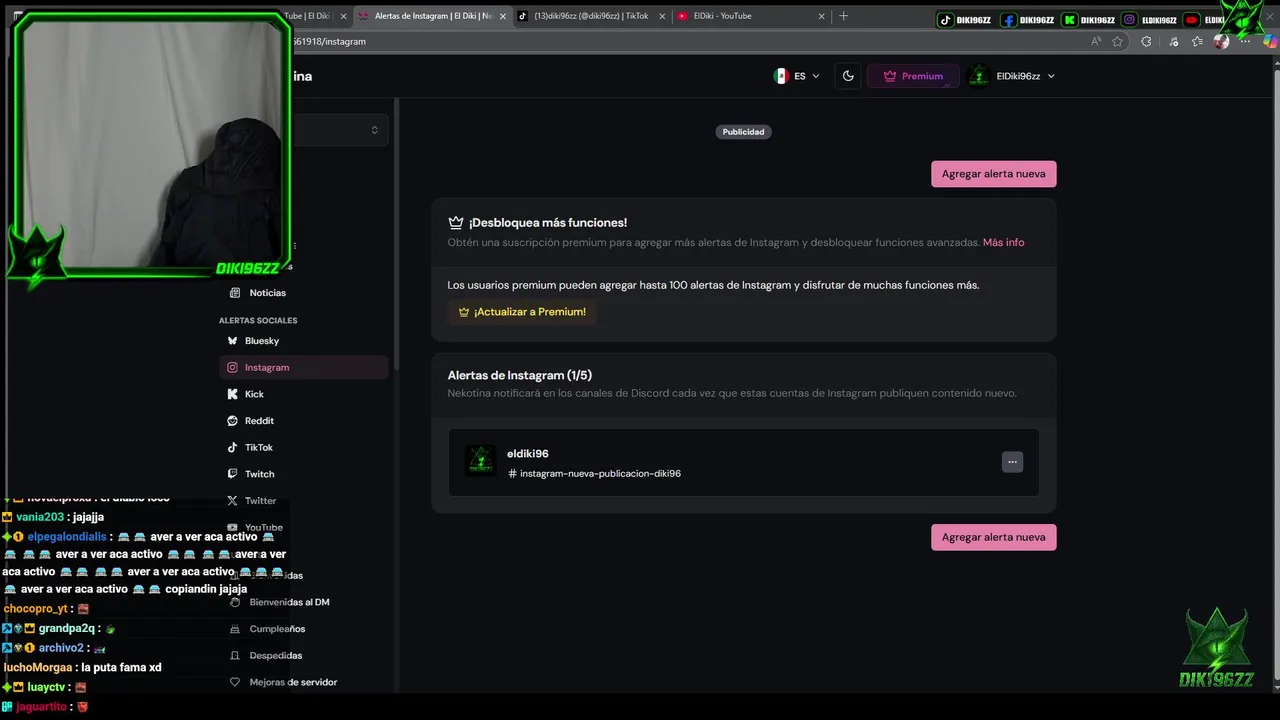Add page to favorites with star icon
Screen dimensions: 1280x720
pyautogui.click(x=1118, y=42)
